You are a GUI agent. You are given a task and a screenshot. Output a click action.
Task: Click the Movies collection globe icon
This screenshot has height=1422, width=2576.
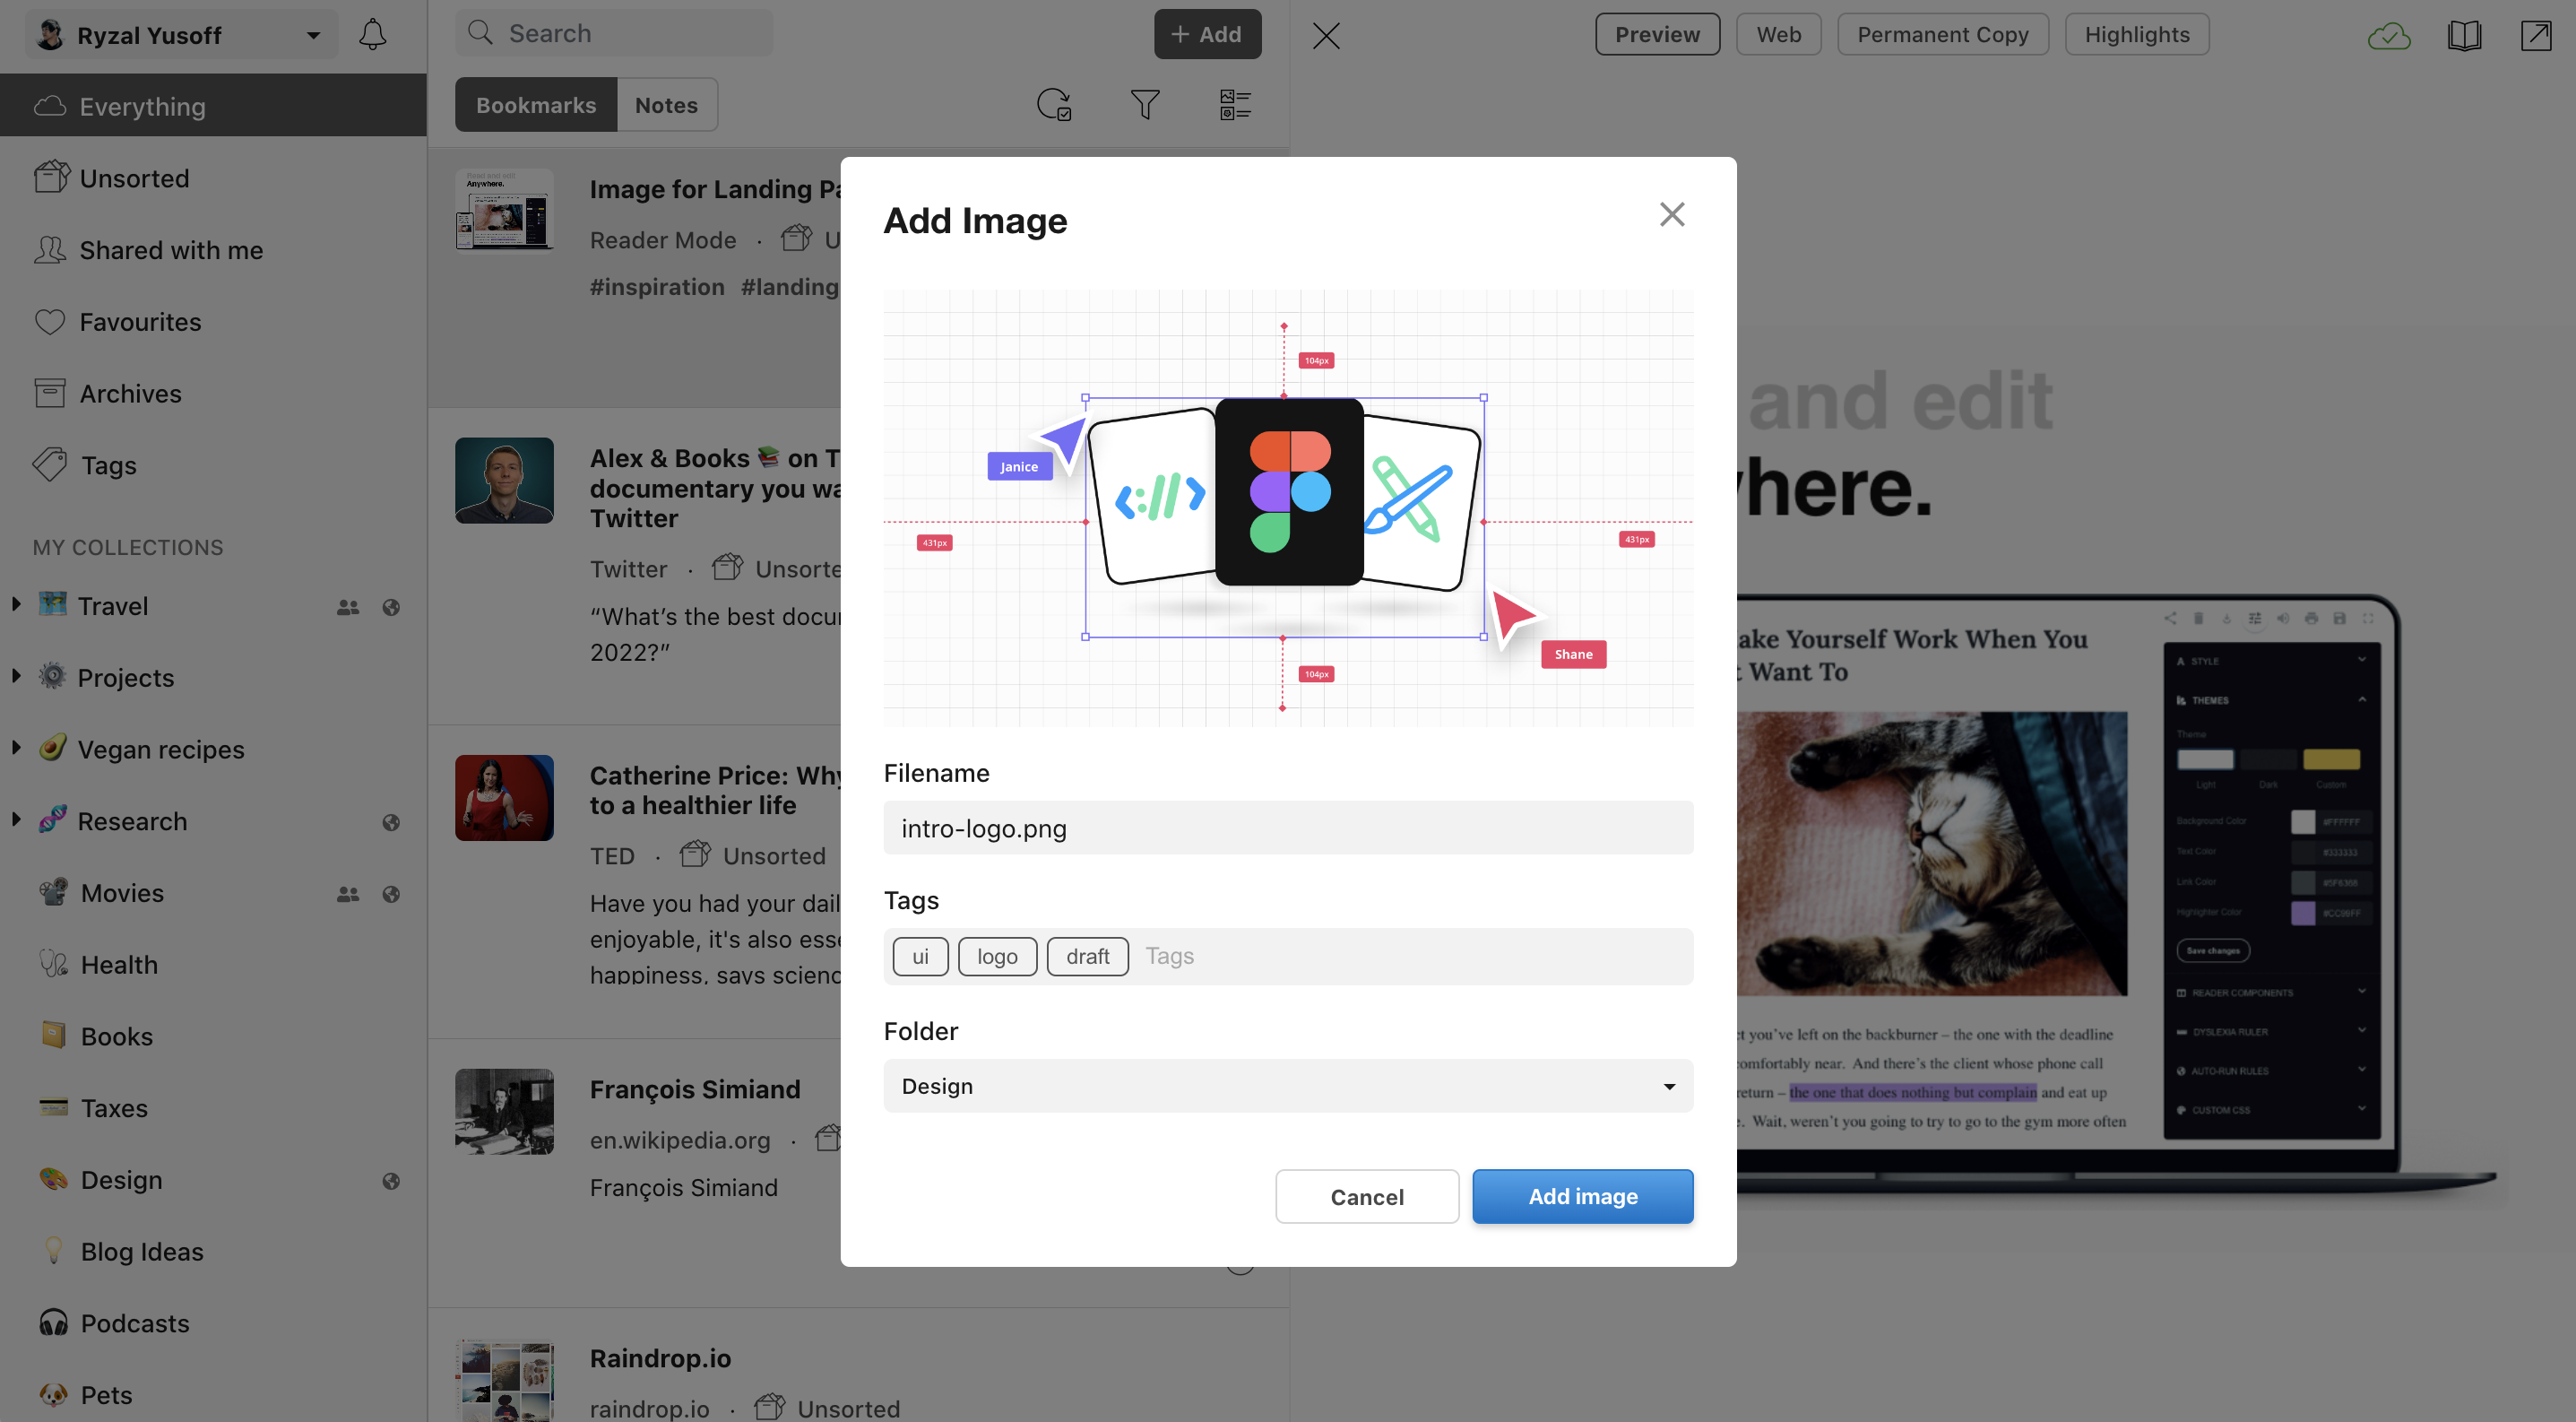(391, 894)
